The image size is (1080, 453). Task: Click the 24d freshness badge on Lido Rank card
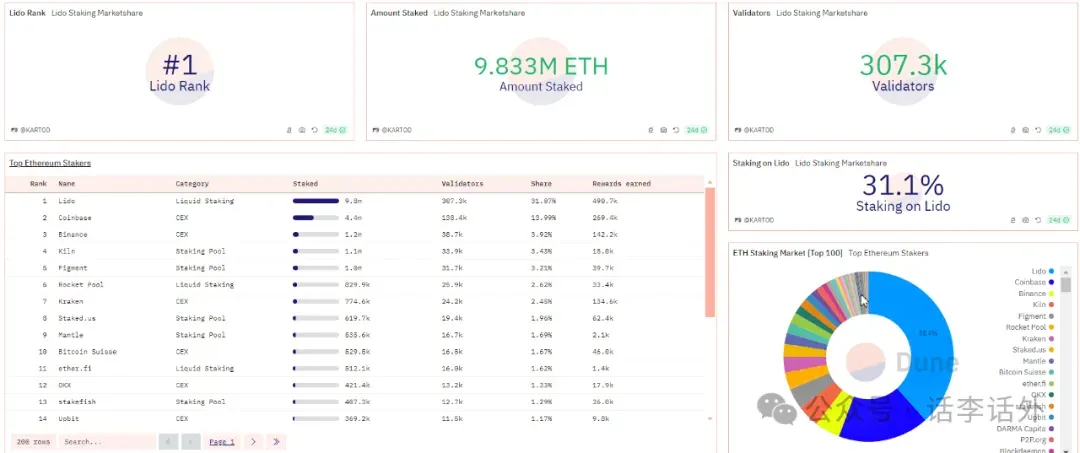(x=335, y=129)
